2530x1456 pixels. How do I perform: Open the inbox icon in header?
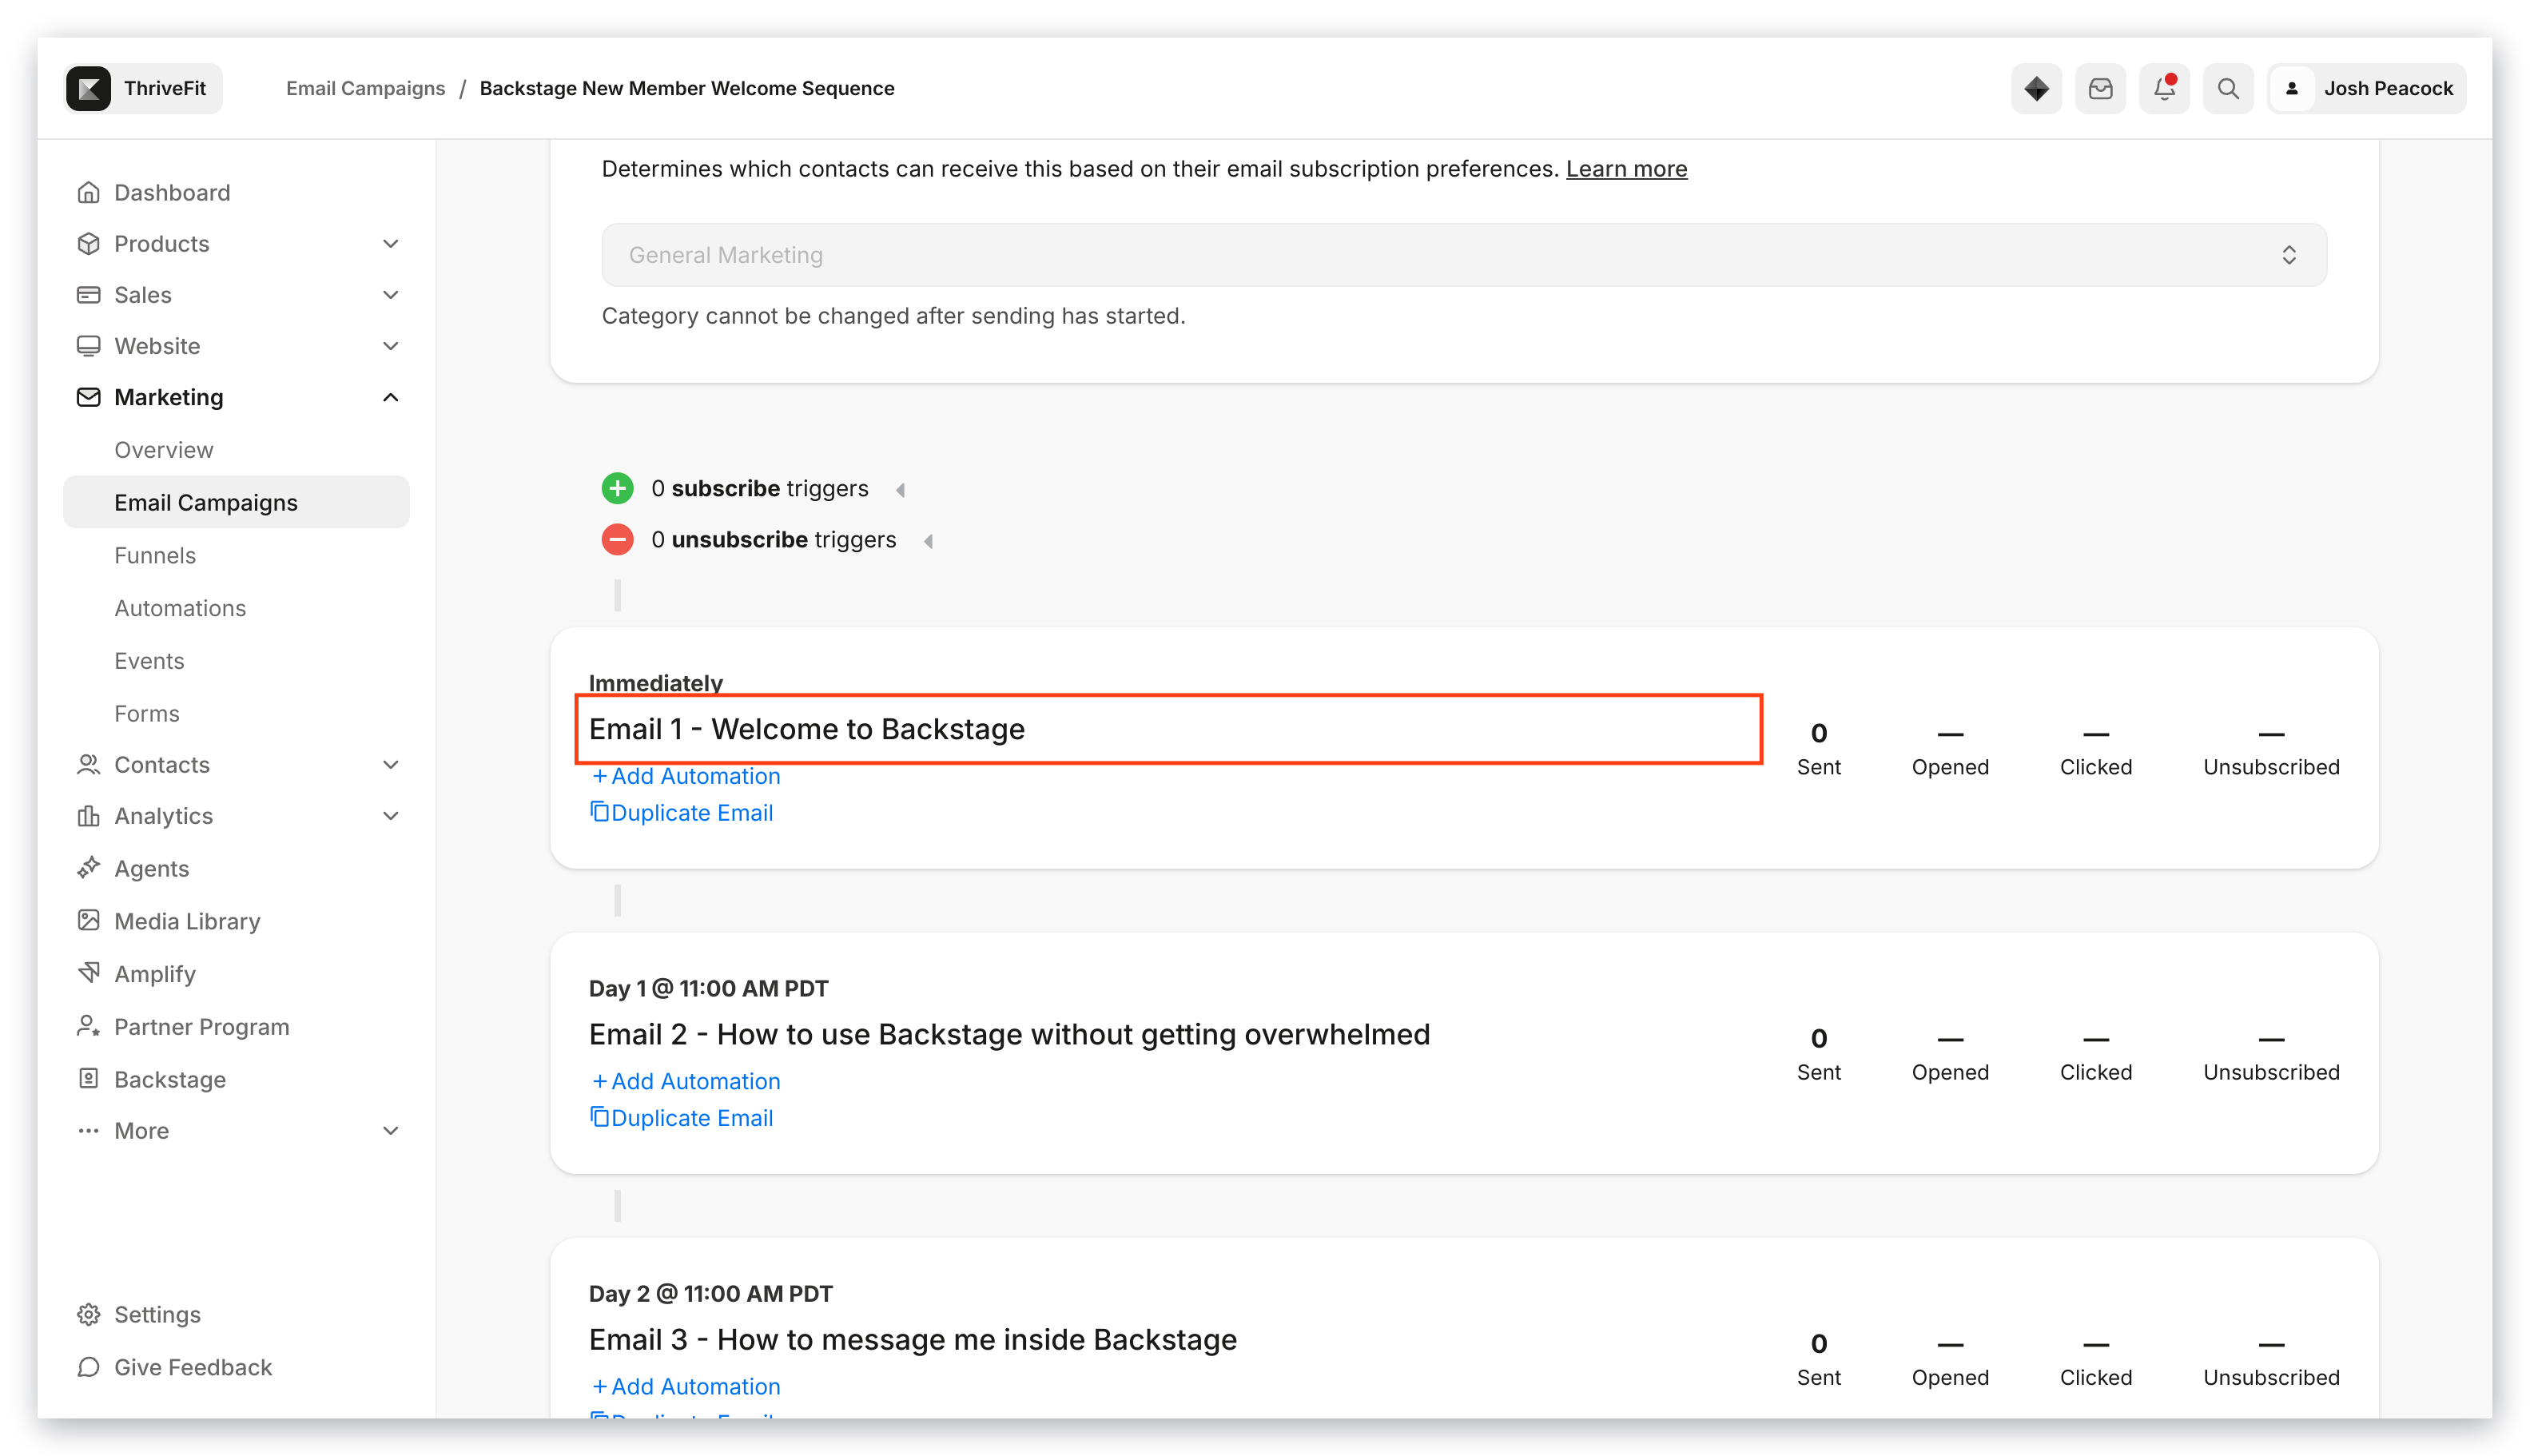coord(2100,88)
